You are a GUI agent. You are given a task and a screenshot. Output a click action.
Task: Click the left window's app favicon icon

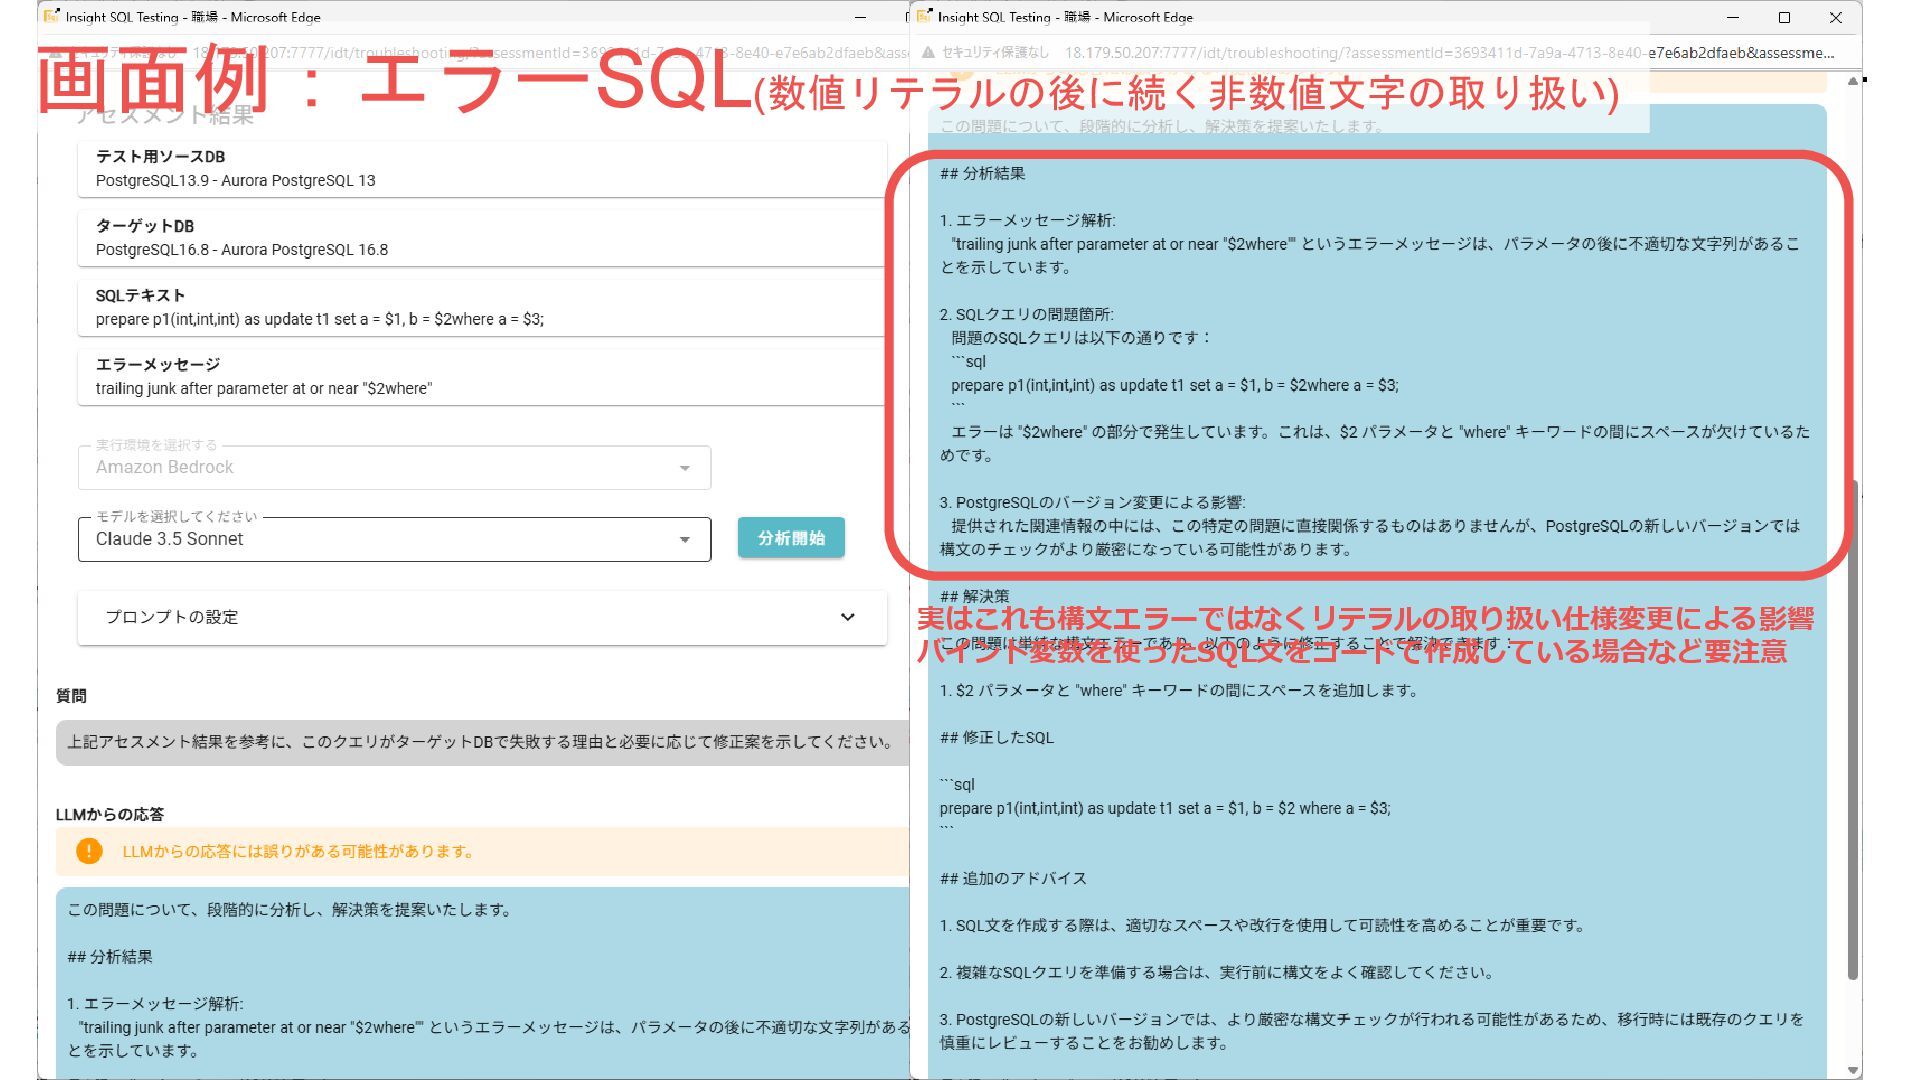pyautogui.click(x=52, y=17)
